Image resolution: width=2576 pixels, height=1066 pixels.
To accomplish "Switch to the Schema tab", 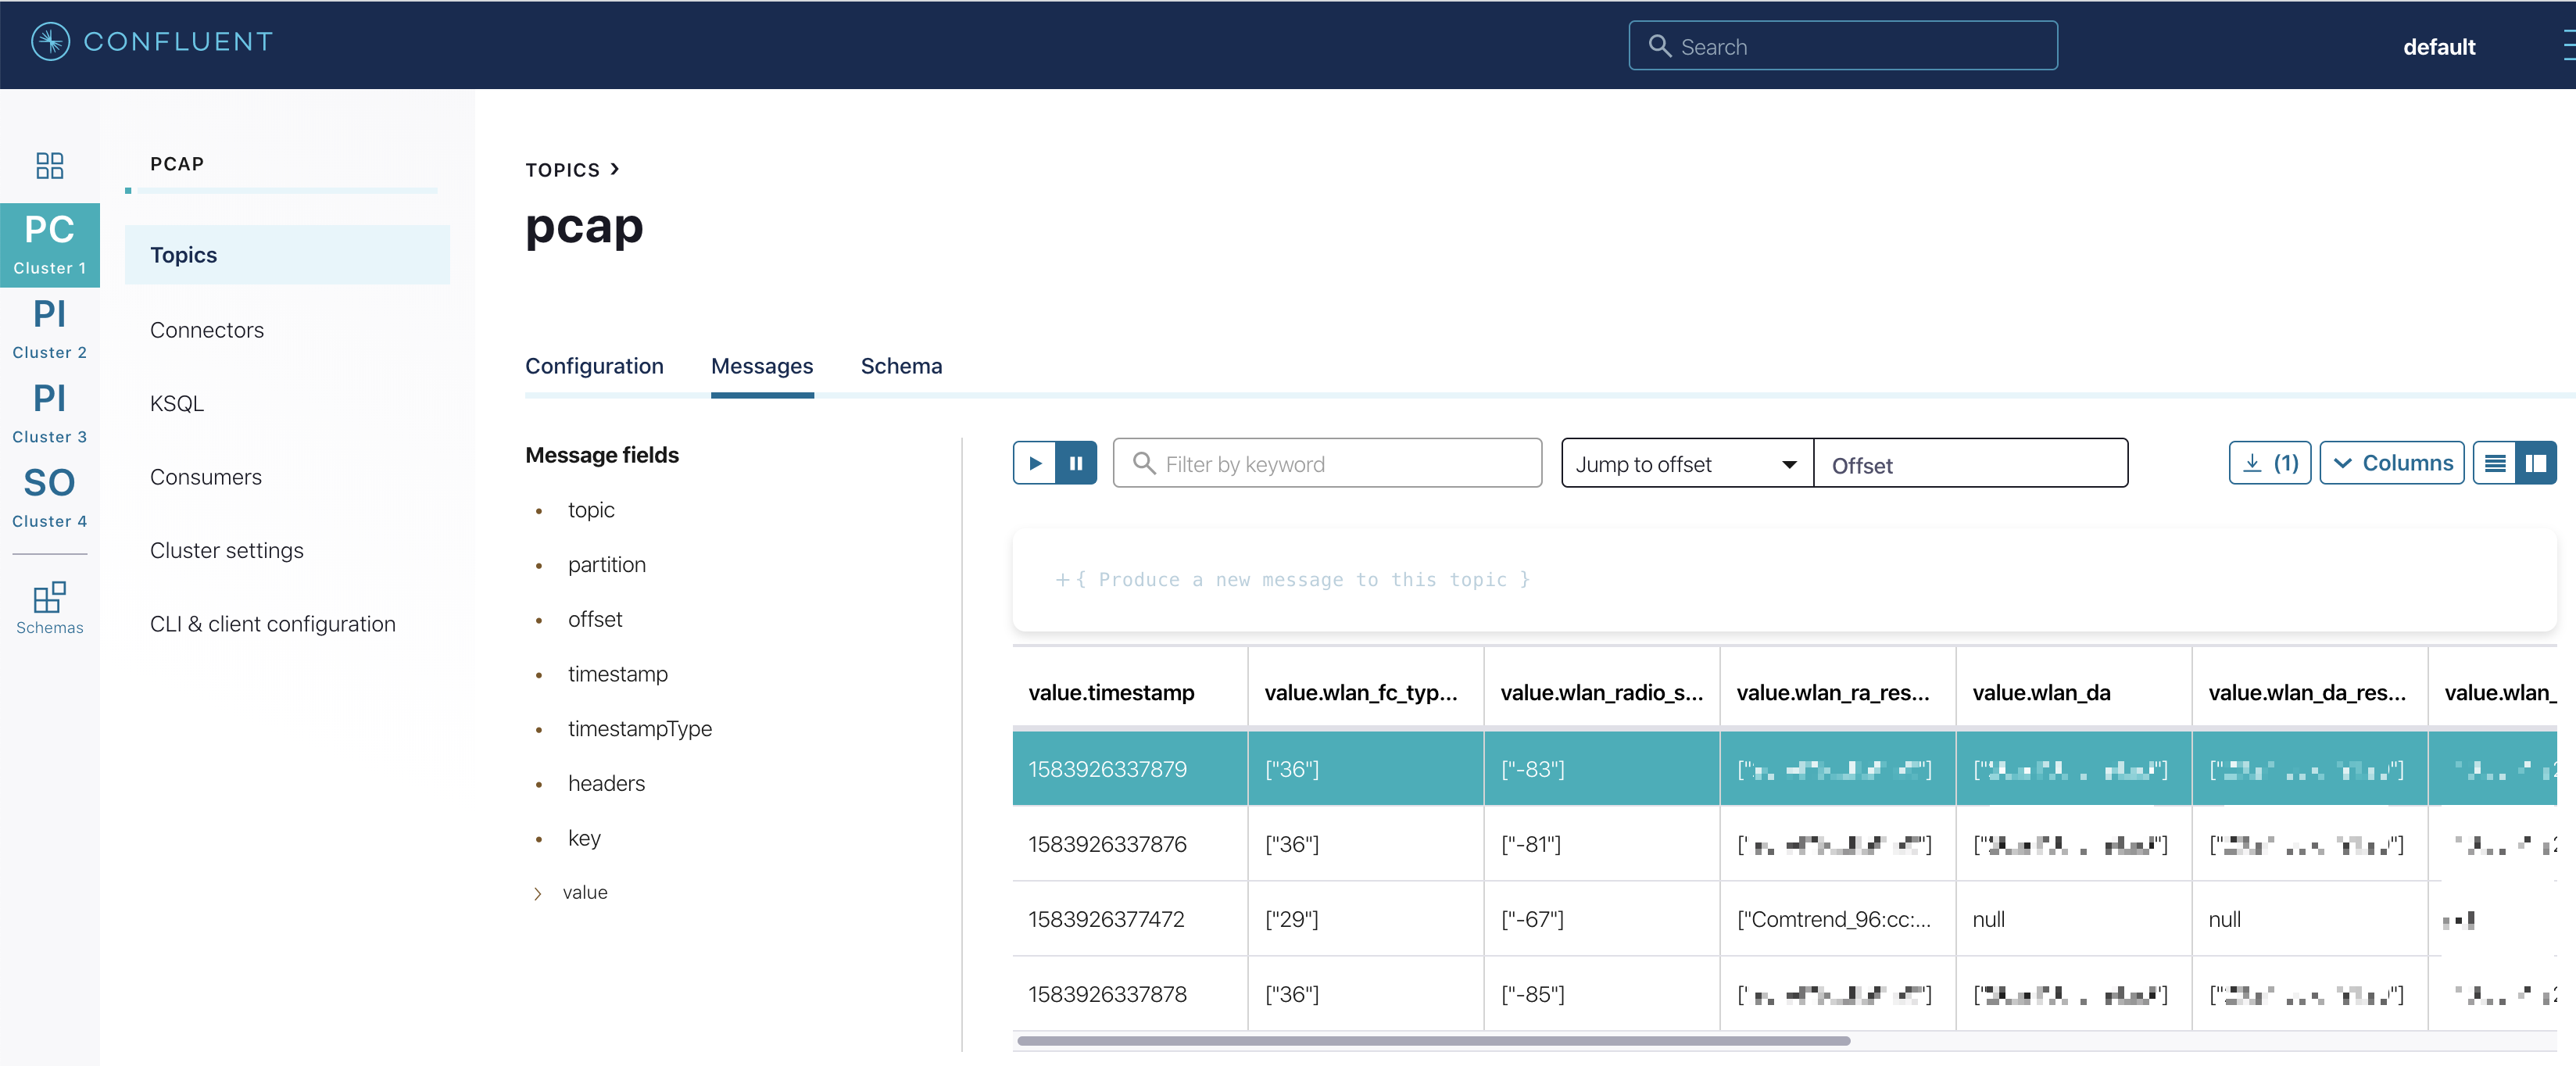I will [x=901, y=366].
